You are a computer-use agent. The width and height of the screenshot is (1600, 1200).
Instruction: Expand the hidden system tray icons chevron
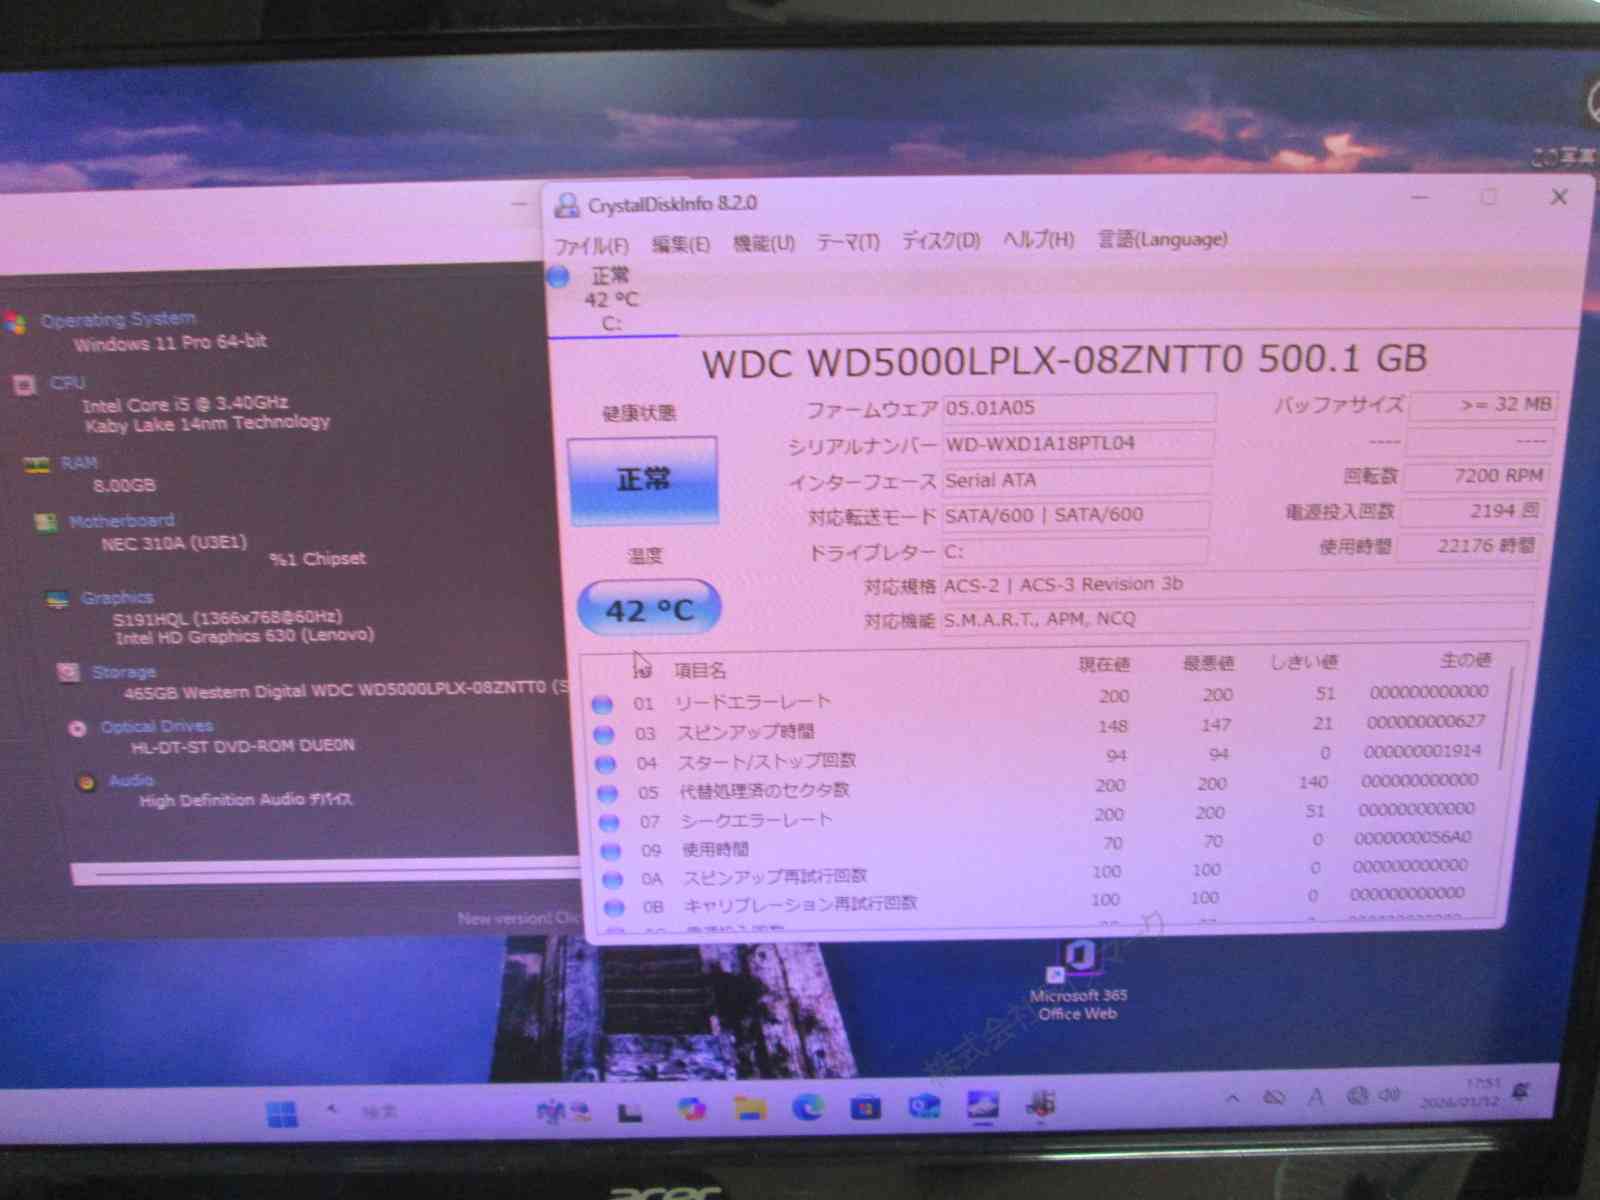click(1232, 1098)
